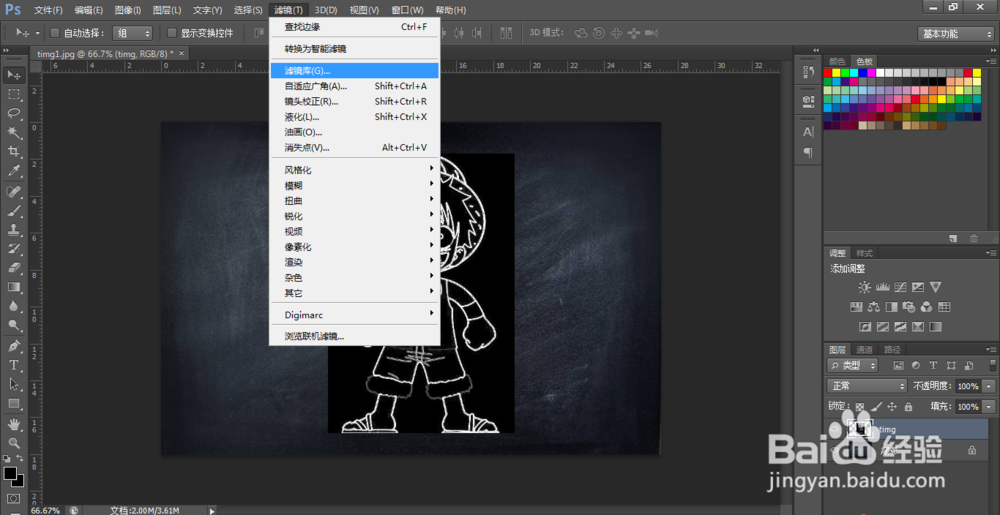Select the Dodge tool

click(14, 325)
